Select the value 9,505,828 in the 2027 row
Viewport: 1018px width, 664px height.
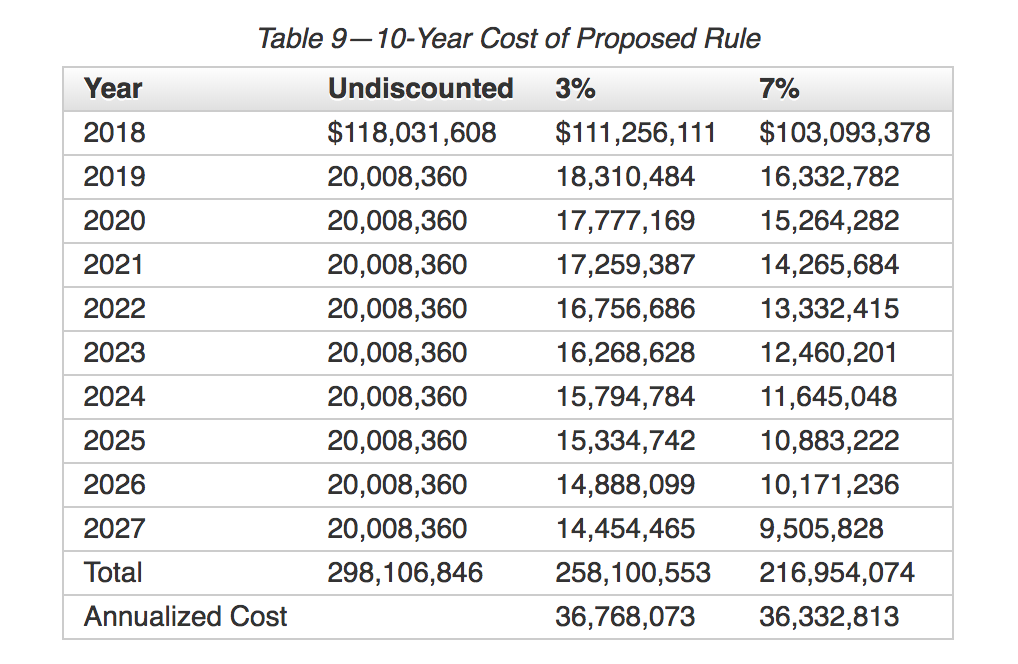(821, 529)
